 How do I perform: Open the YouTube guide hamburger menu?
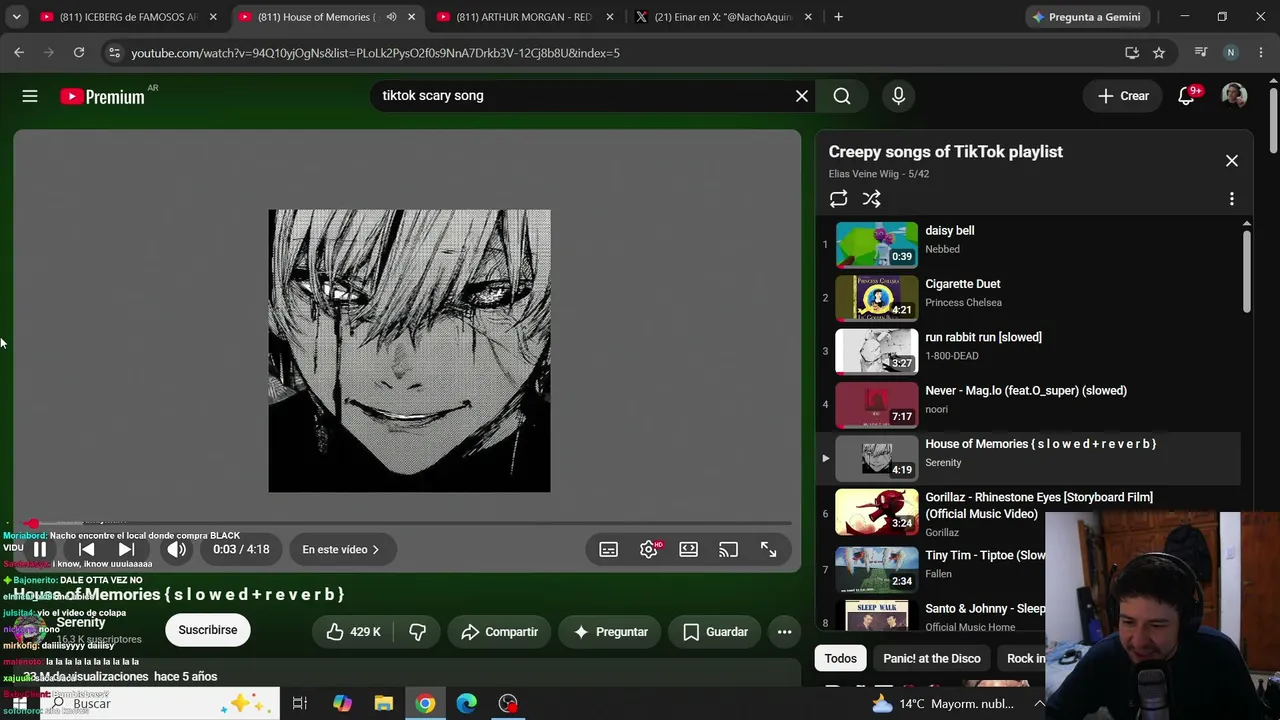(30, 96)
